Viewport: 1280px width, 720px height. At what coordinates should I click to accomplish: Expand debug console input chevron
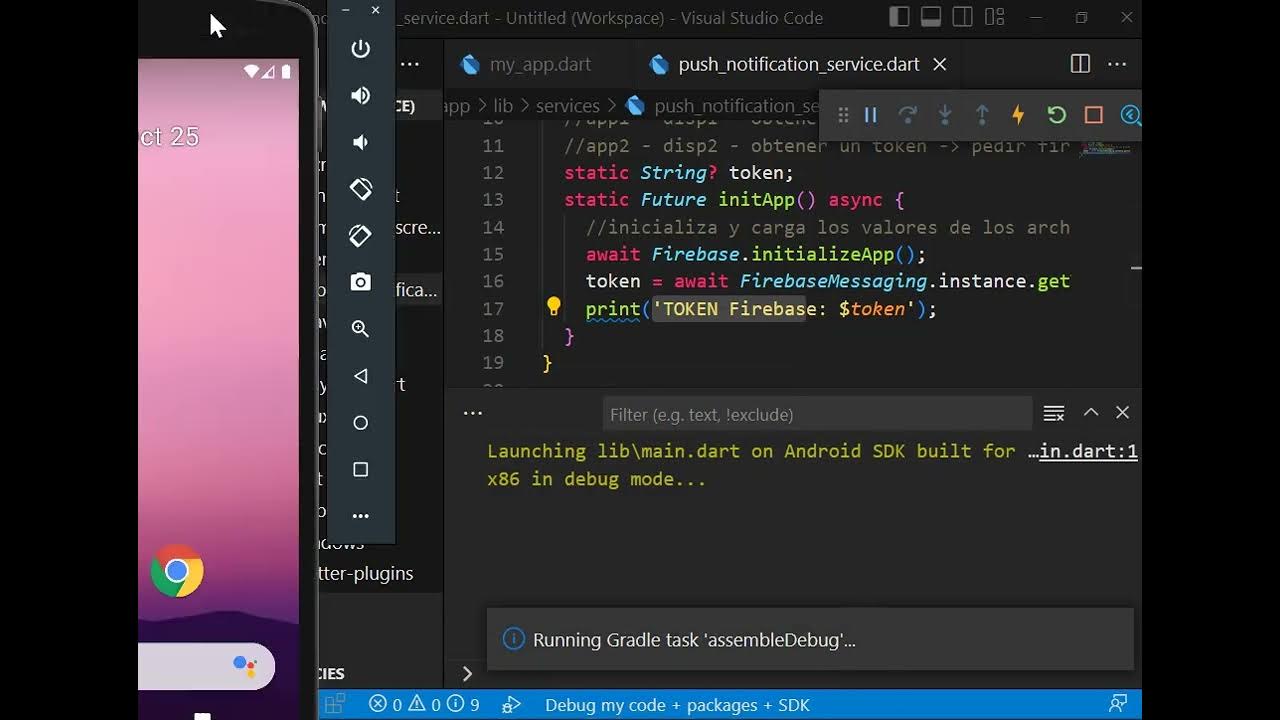[x=467, y=674]
